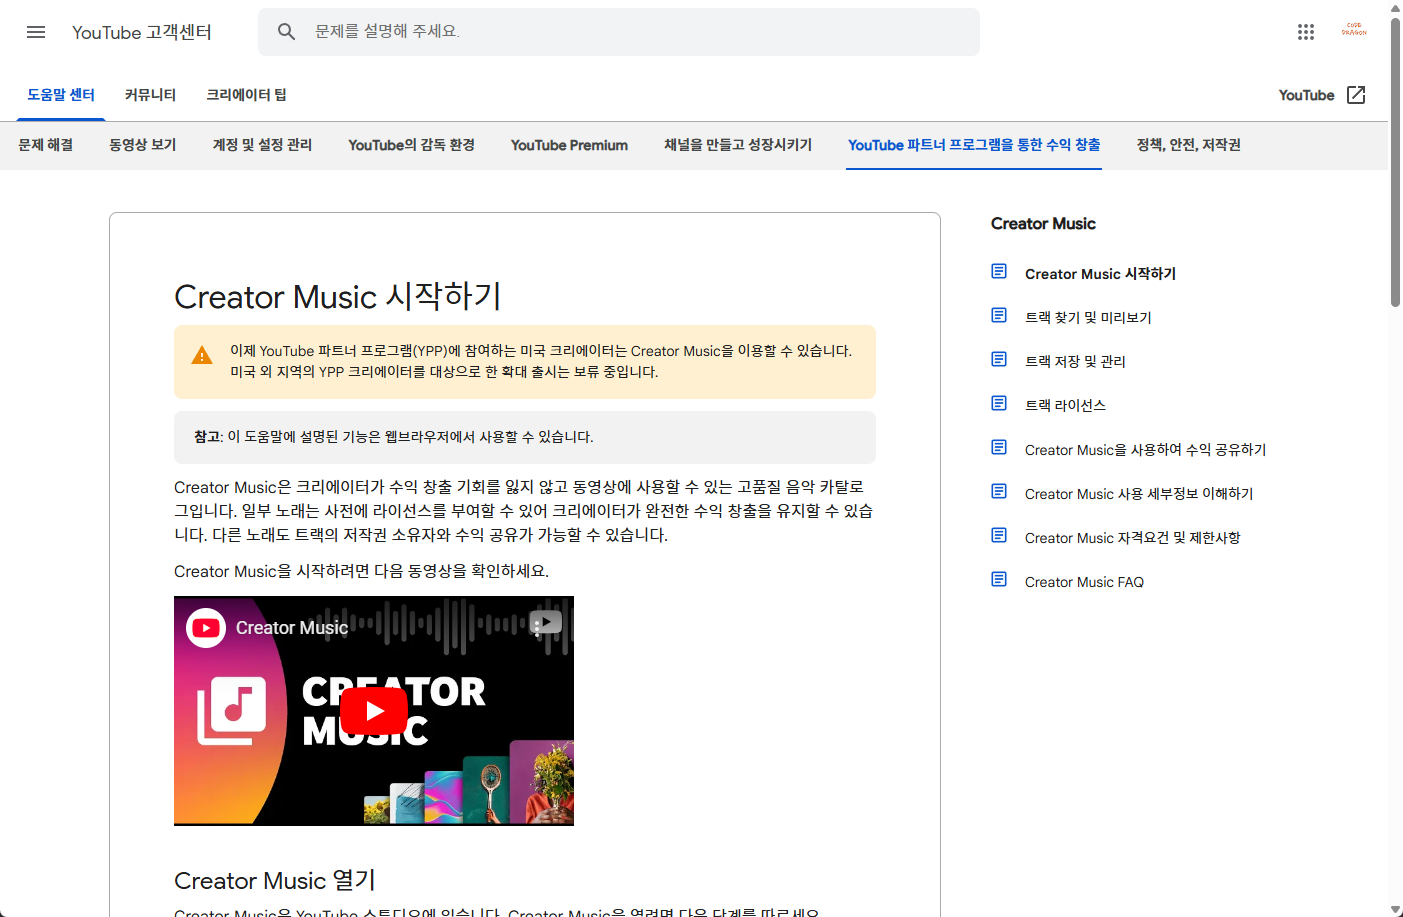
Task: Open the hamburger main menu
Action: click(x=36, y=32)
